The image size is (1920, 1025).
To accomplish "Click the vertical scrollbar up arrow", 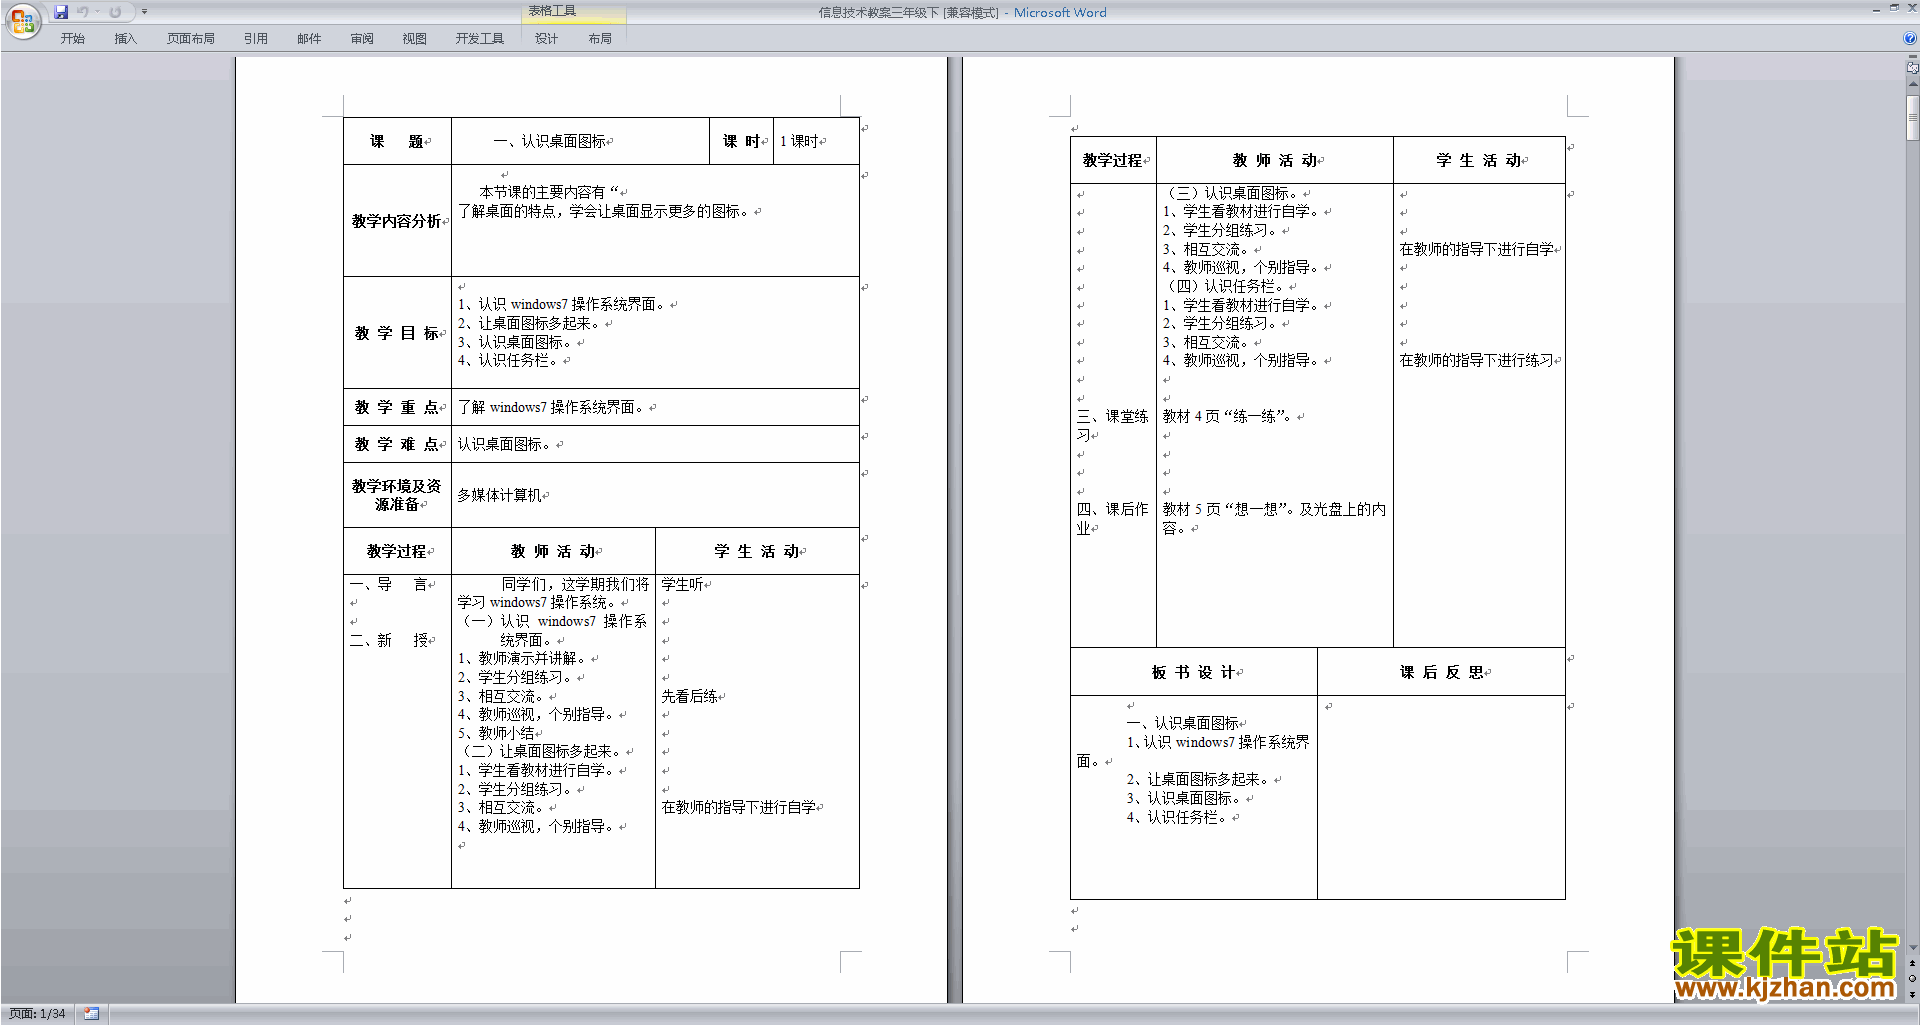I will pos(1912,85).
